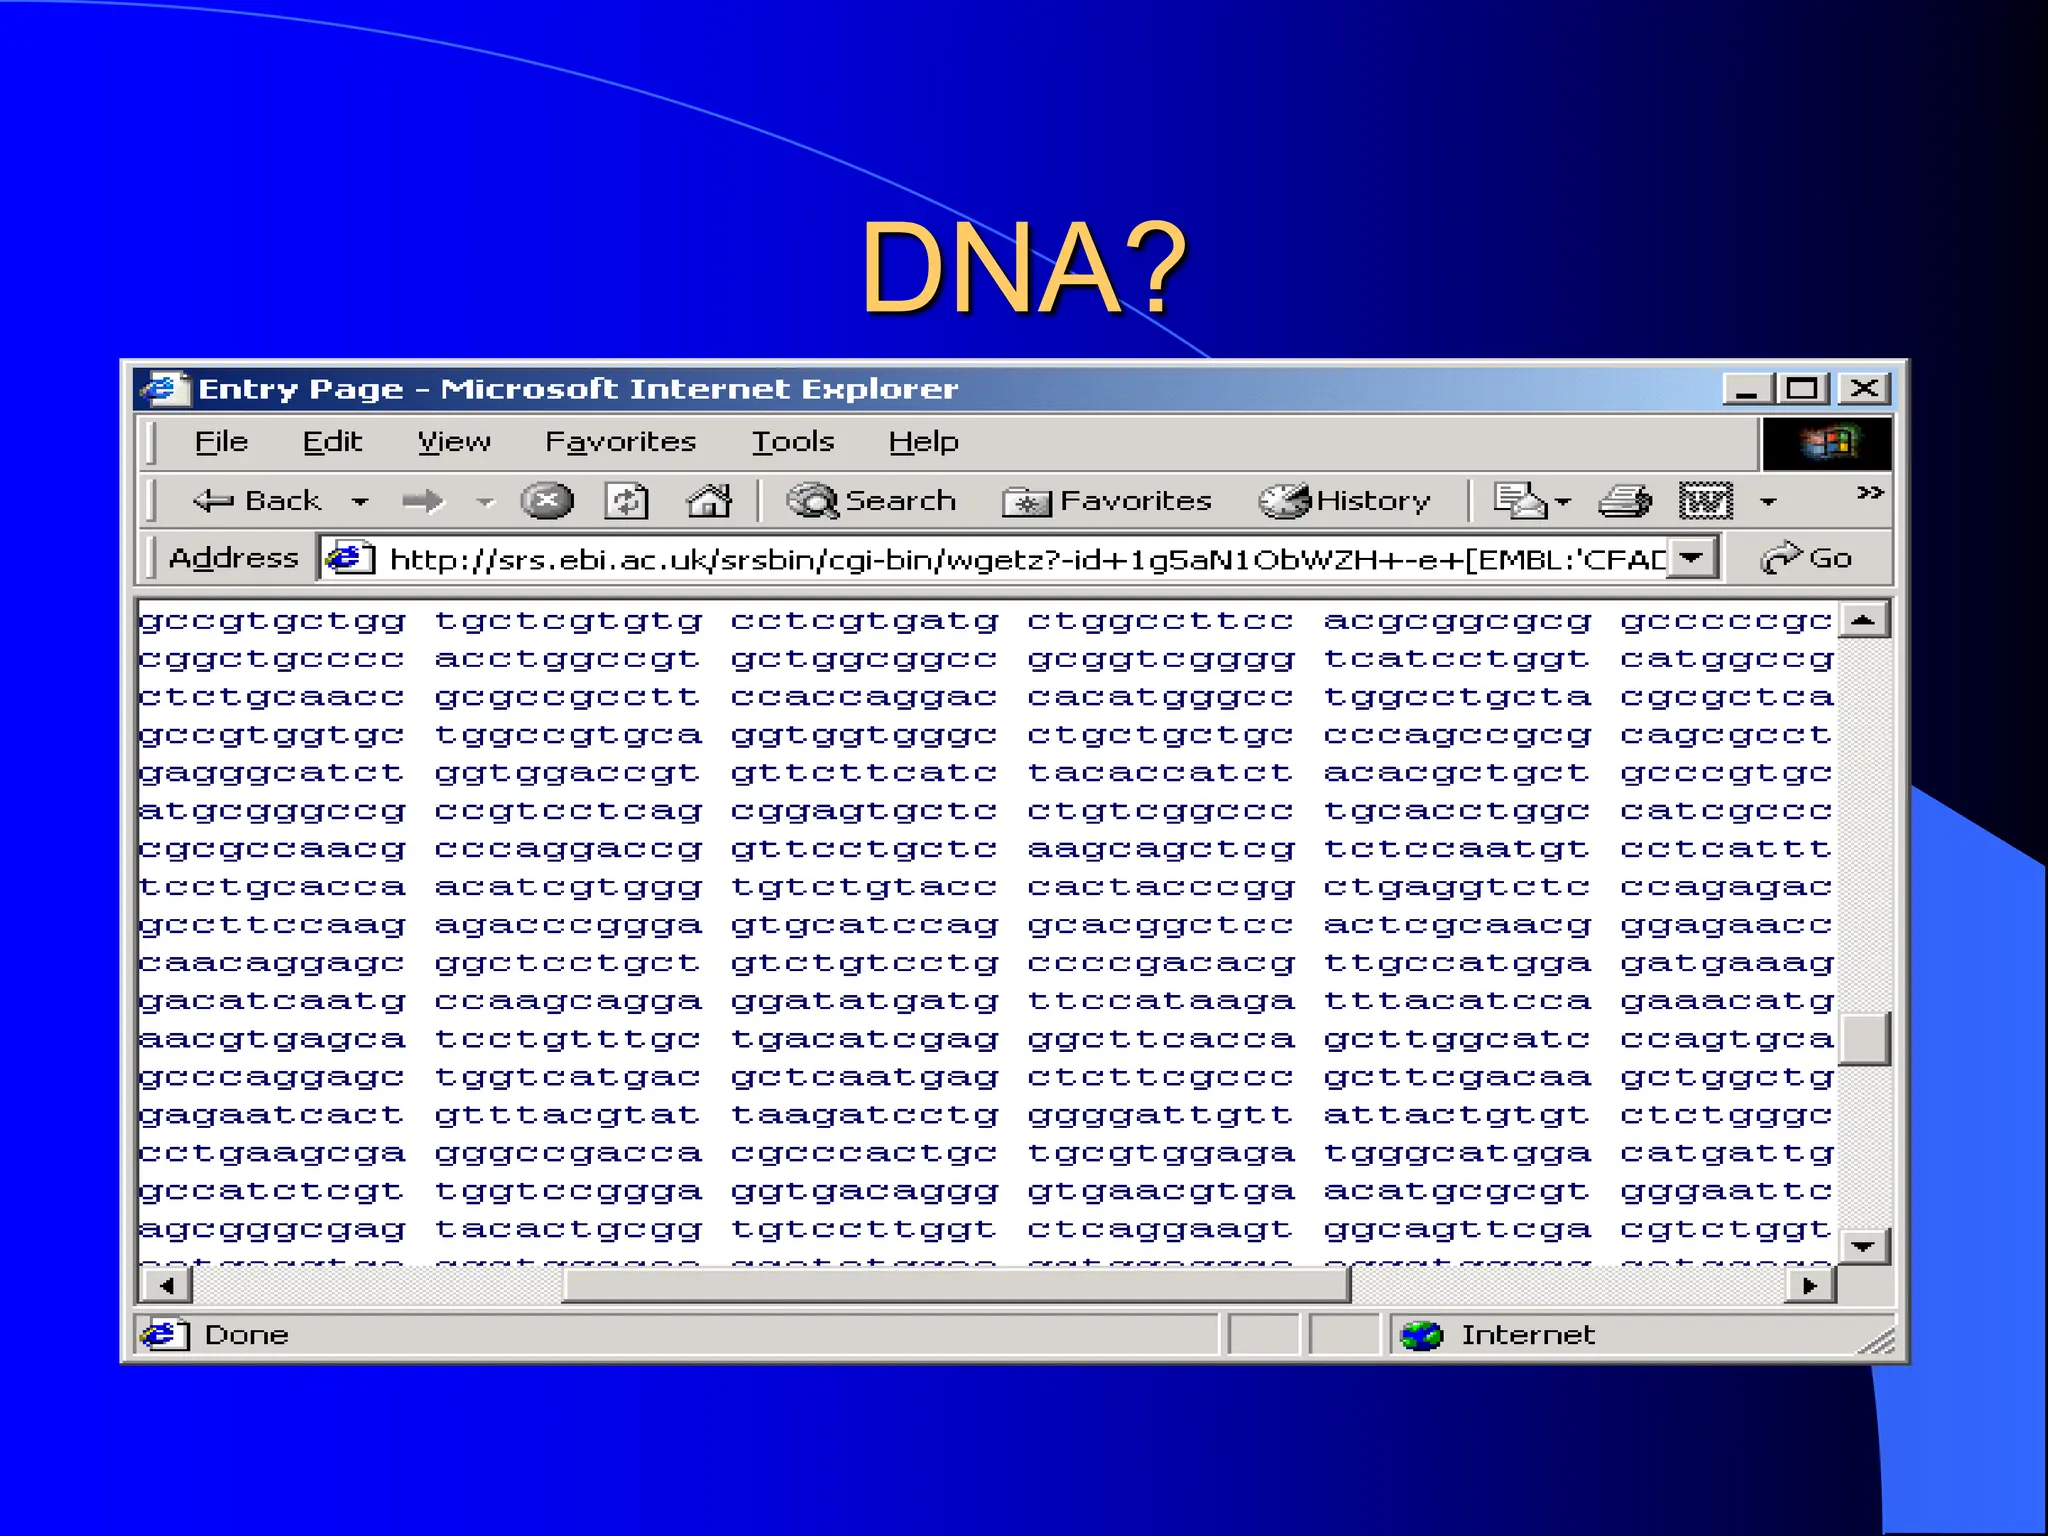This screenshot has width=2048, height=1536.
Task: Open the address bar dropdown arrow
Action: click(x=1692, y=557)
